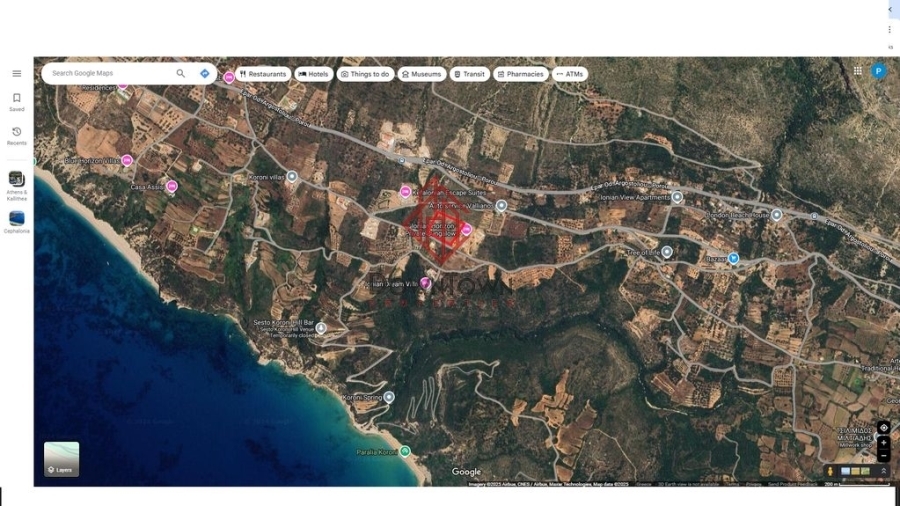Select the ATMs category chip

[569, 74]
